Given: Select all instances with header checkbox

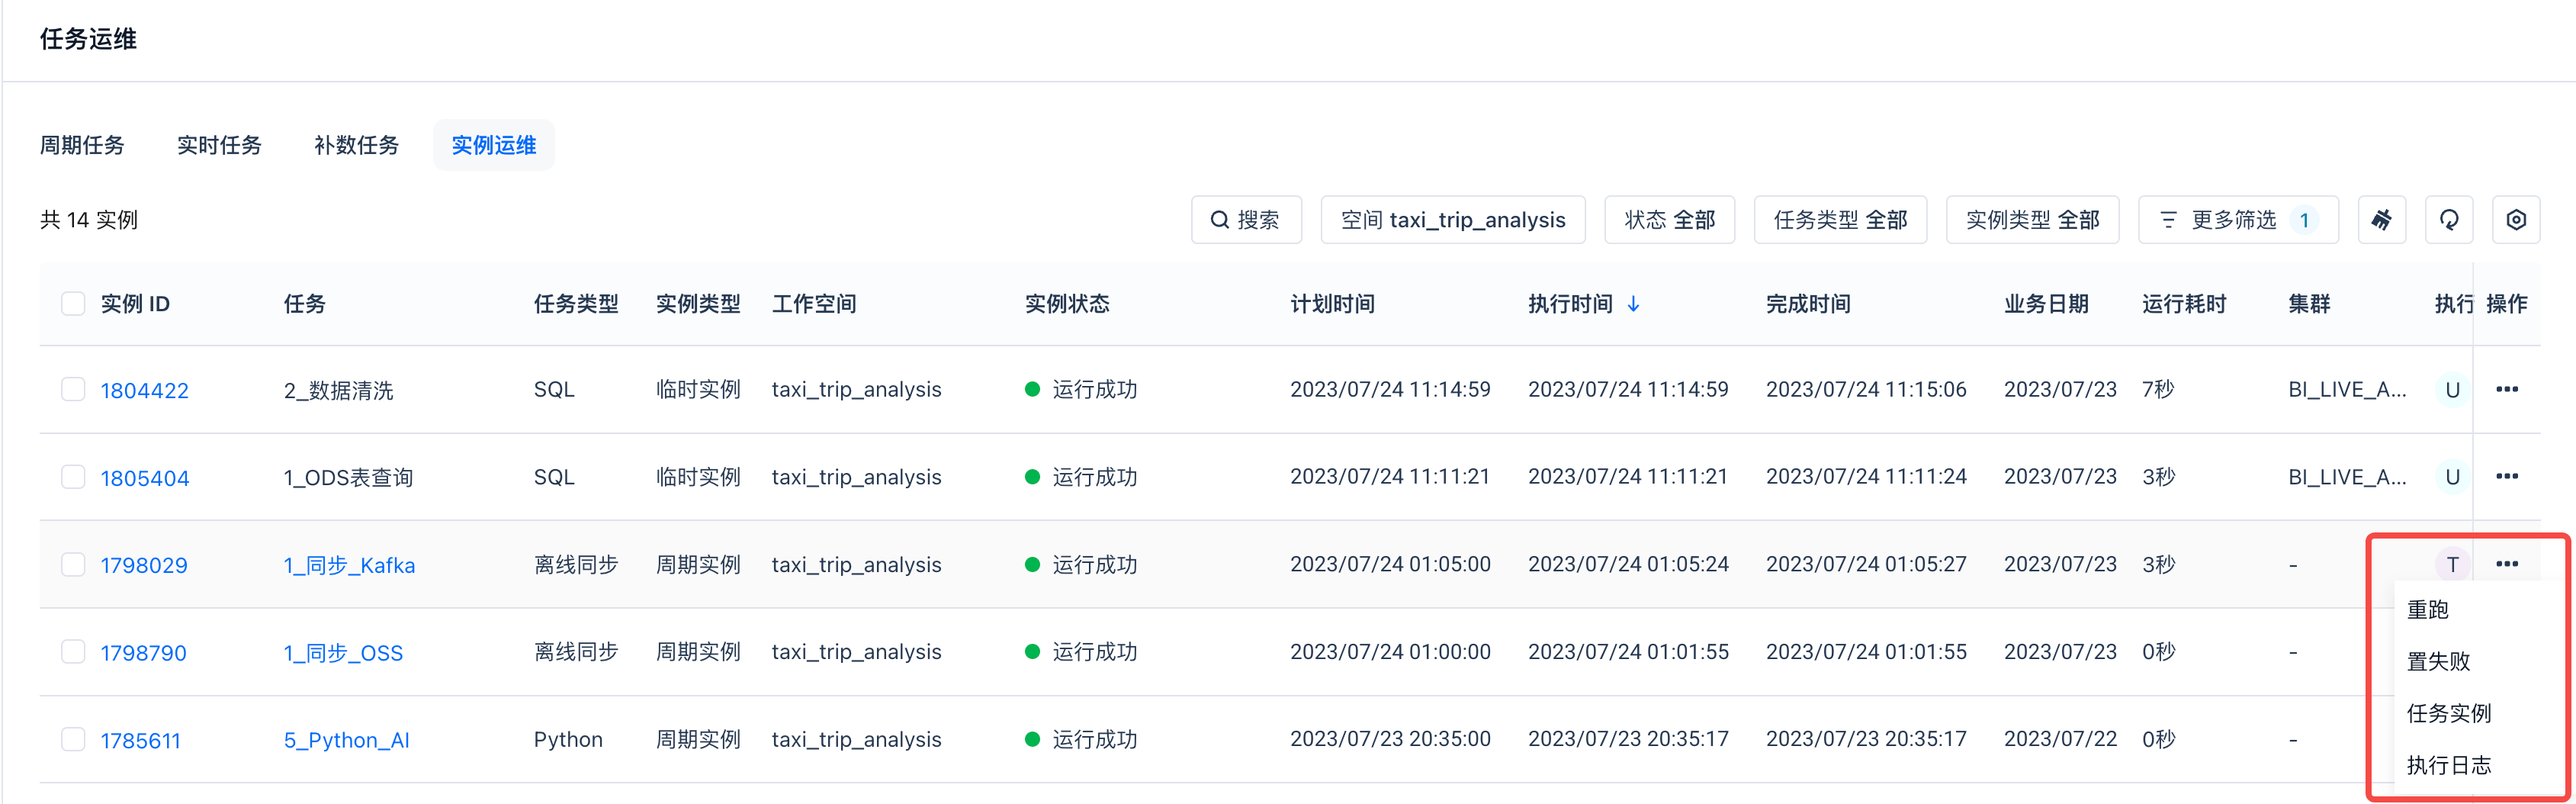Looking at the screenshot, I should [73, 303].
